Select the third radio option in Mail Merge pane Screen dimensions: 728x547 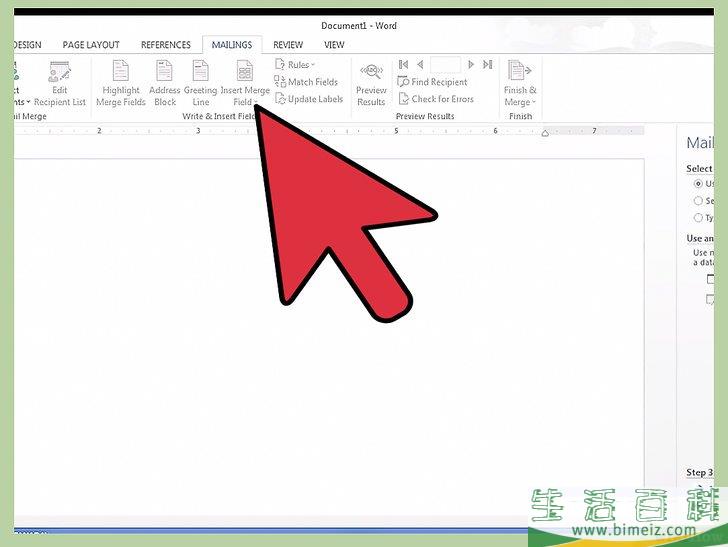point(698,217)
